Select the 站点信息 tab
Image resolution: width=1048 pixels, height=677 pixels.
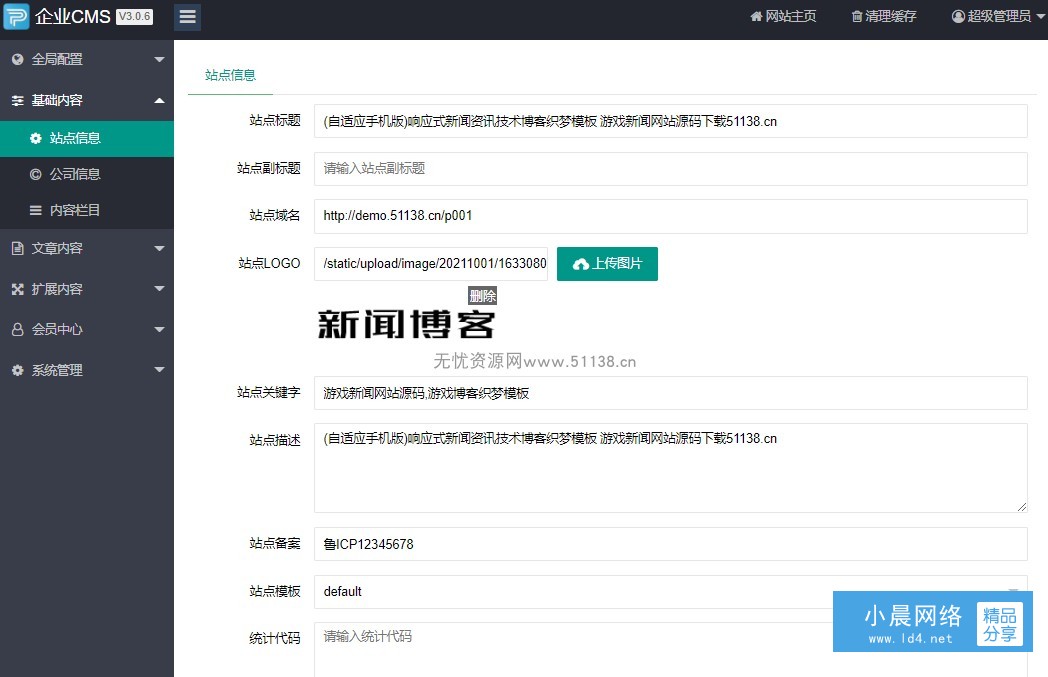230,75
